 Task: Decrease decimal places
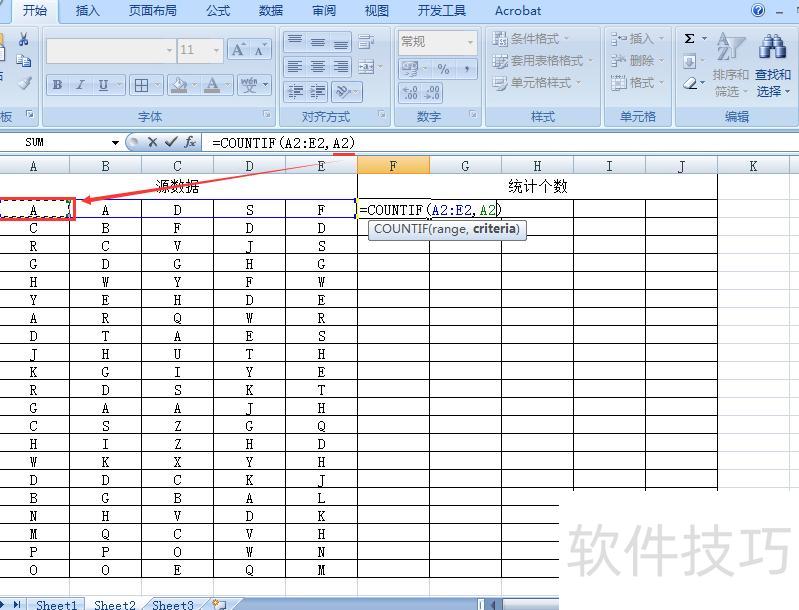432,93
